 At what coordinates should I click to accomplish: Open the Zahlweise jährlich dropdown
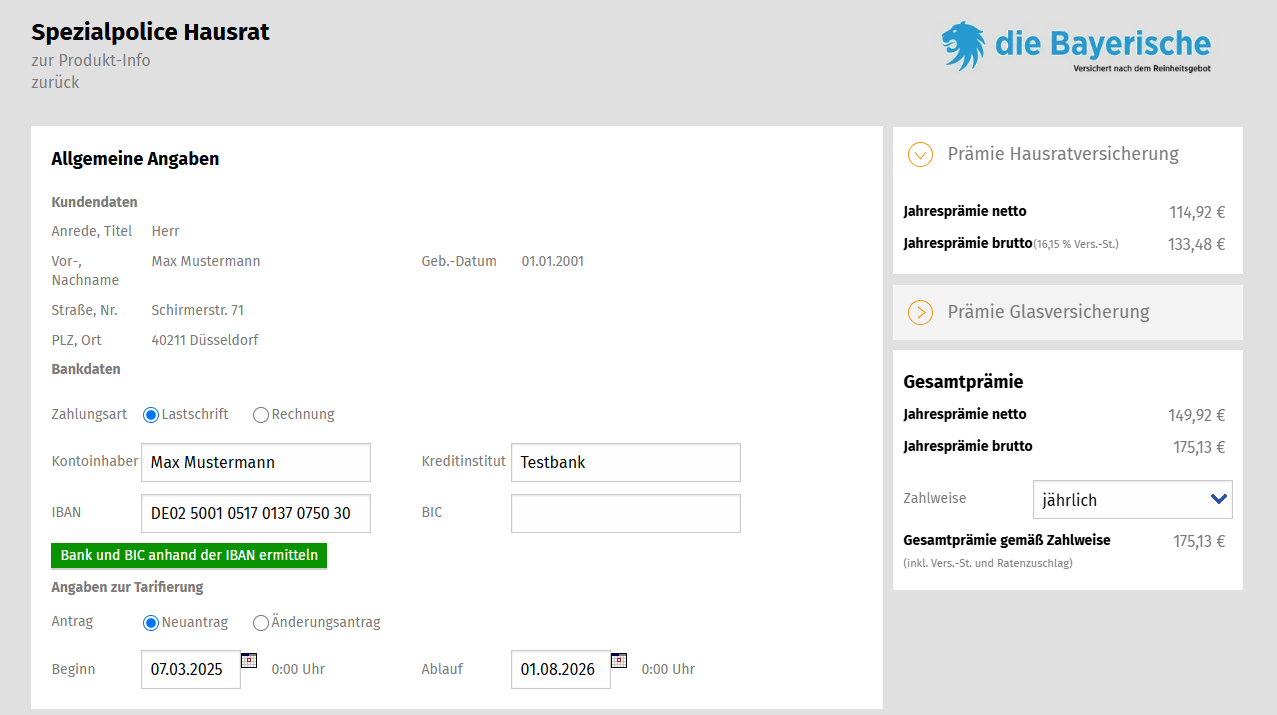pyautogui.click(x=1132, y=500)
